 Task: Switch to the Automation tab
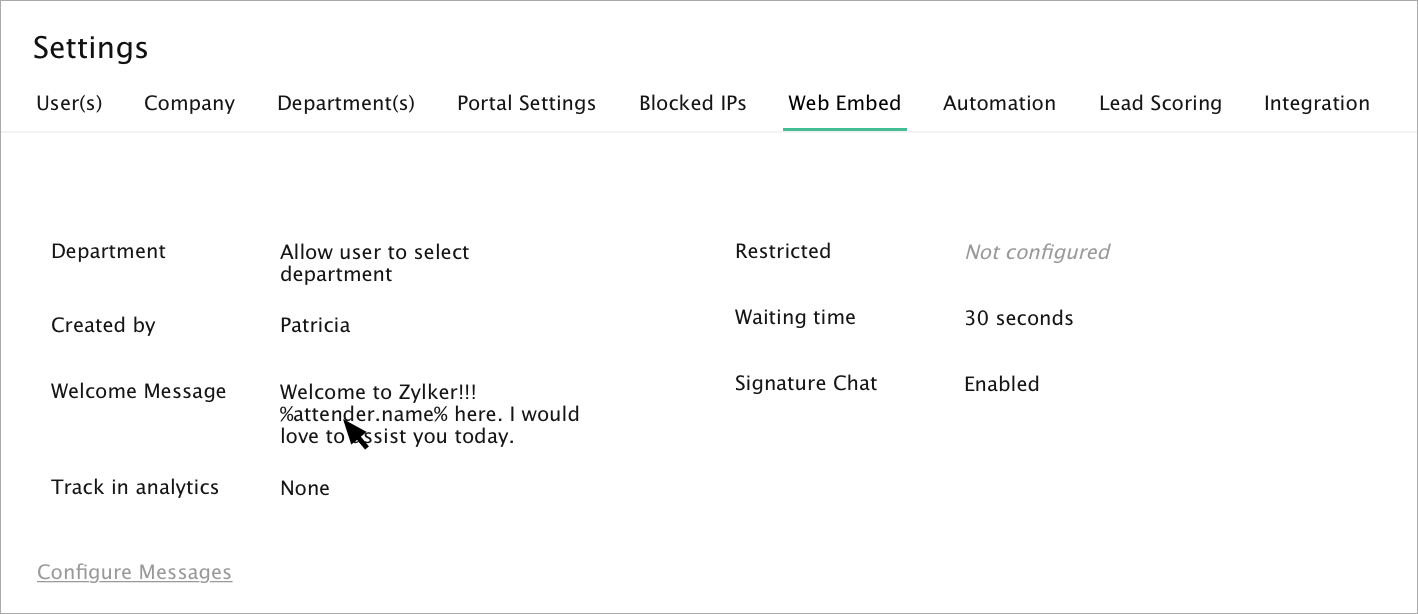pyautogui.click(x=999, y=103)
